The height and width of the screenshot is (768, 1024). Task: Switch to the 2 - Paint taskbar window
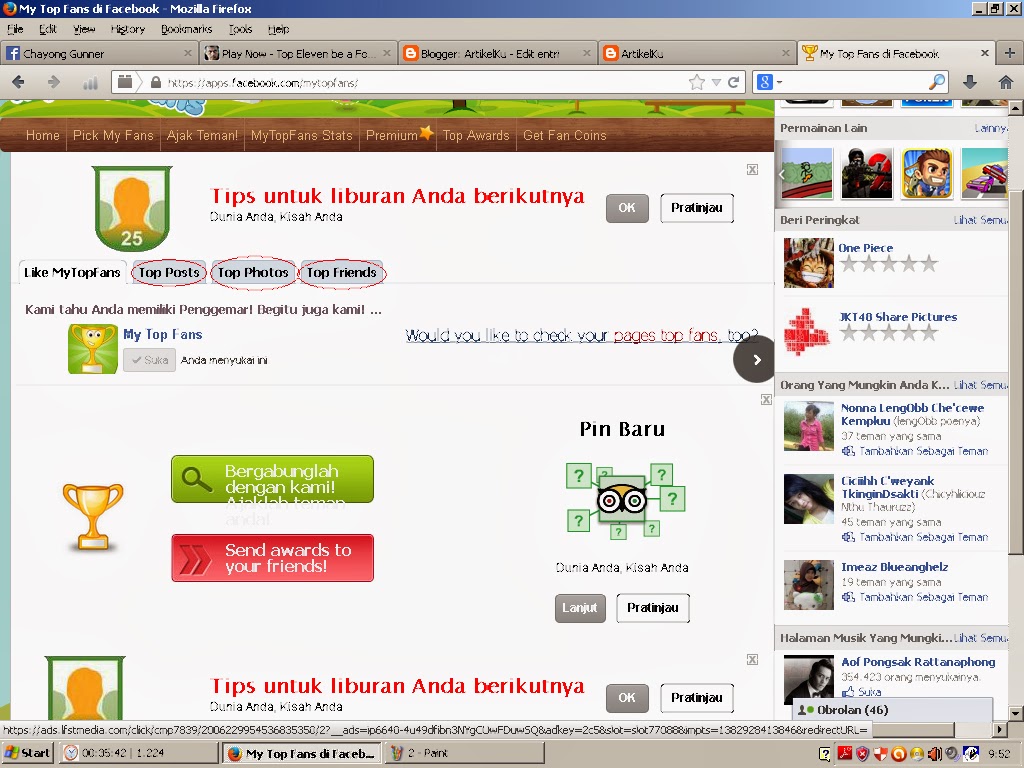coord(464,753)
